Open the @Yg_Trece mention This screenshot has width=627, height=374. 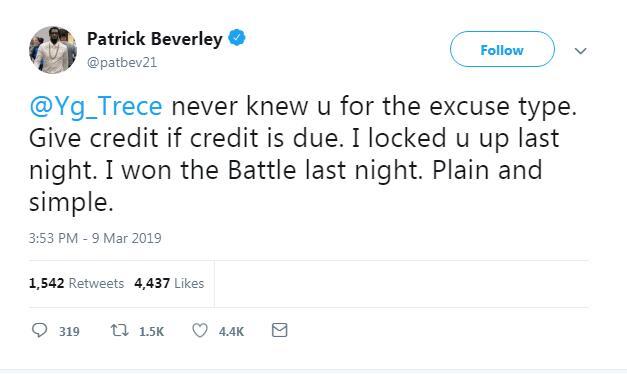point(96,106)
